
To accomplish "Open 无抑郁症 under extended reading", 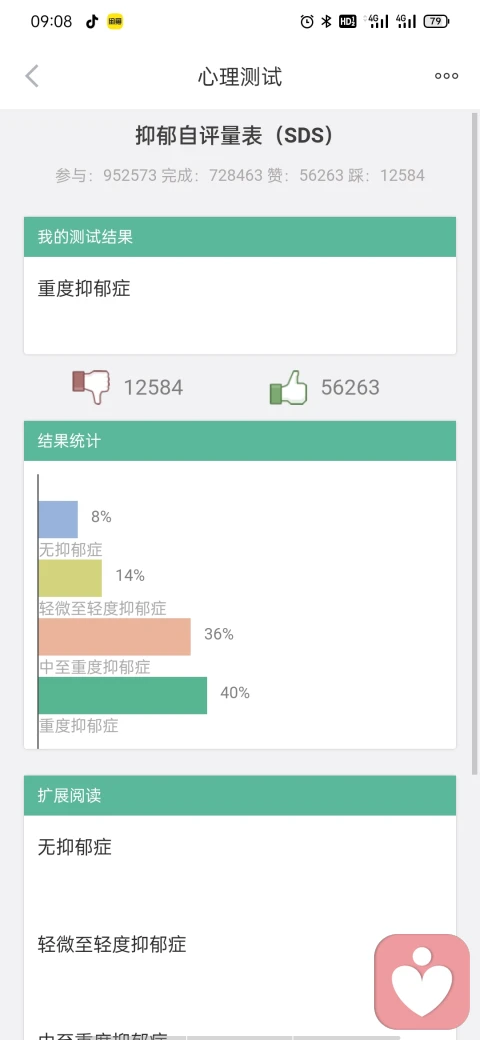I will [74, 847].
